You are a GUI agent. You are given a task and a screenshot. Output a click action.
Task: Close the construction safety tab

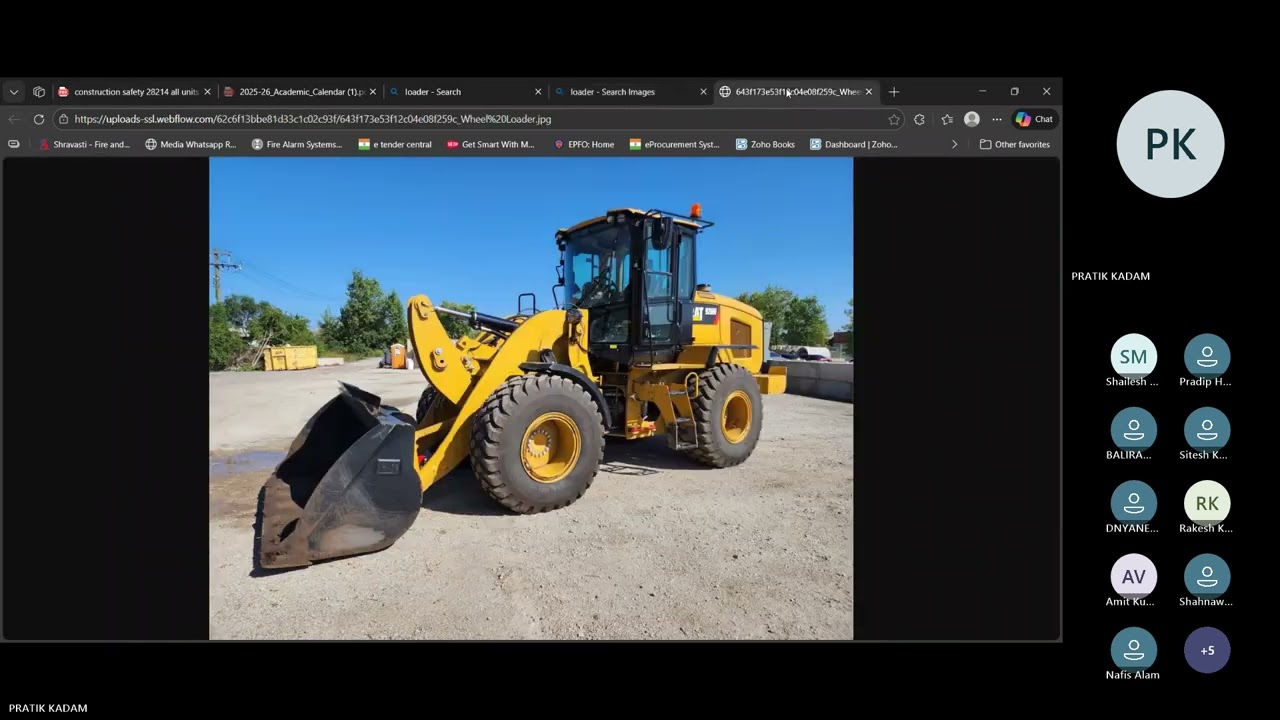click(x=207, y=92)
